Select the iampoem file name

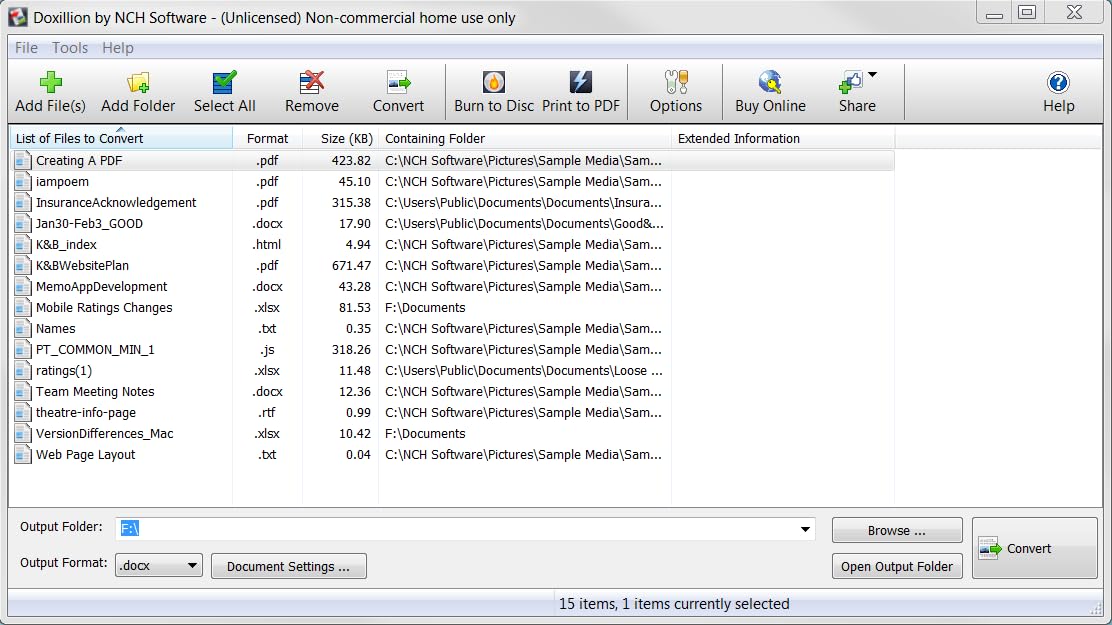pos(62,182)
